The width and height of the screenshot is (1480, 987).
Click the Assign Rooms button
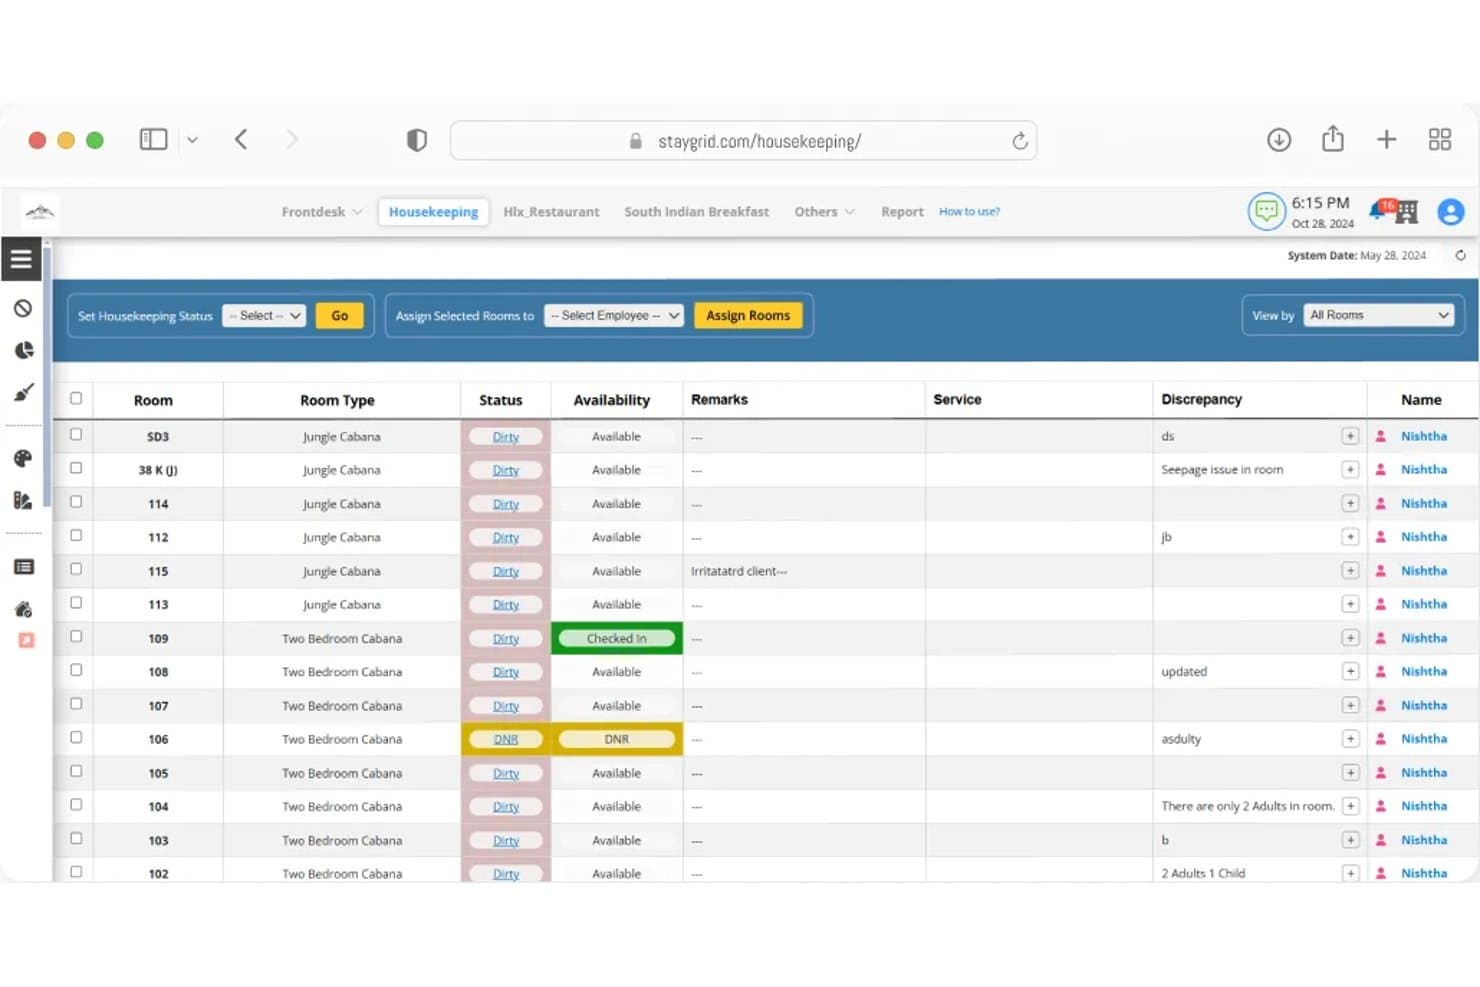[x=748, y=316]
